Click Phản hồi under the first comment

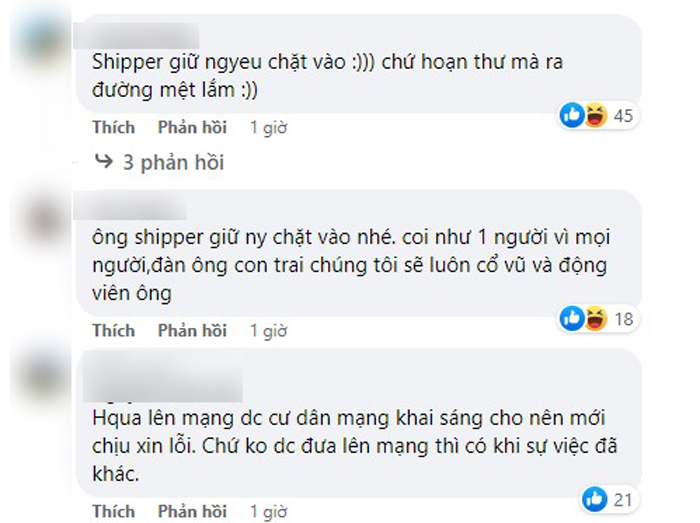(192, 127)
